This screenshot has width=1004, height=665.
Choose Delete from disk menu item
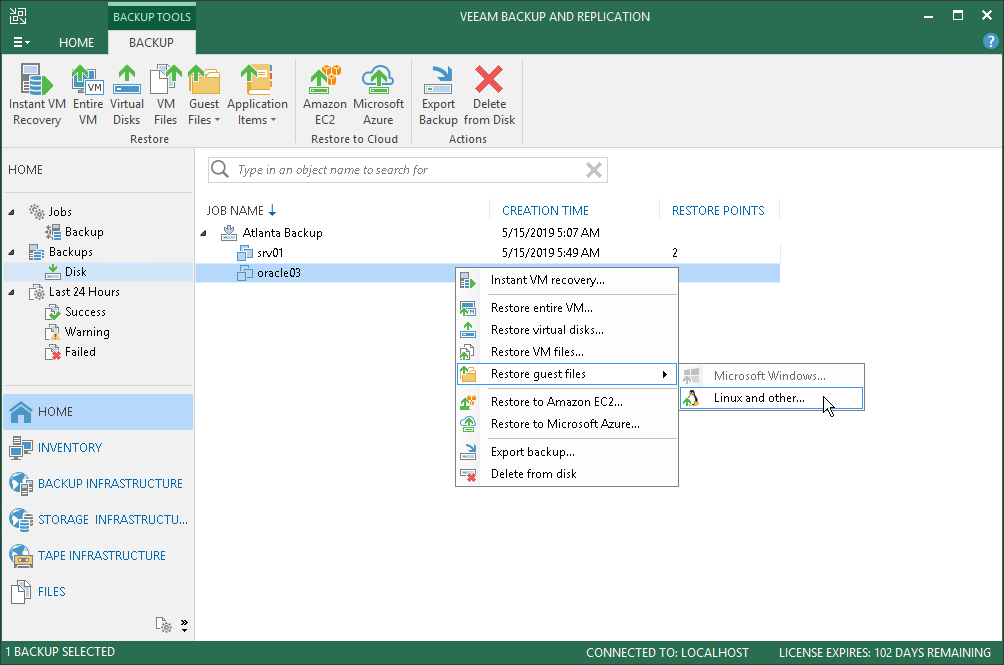567,474
